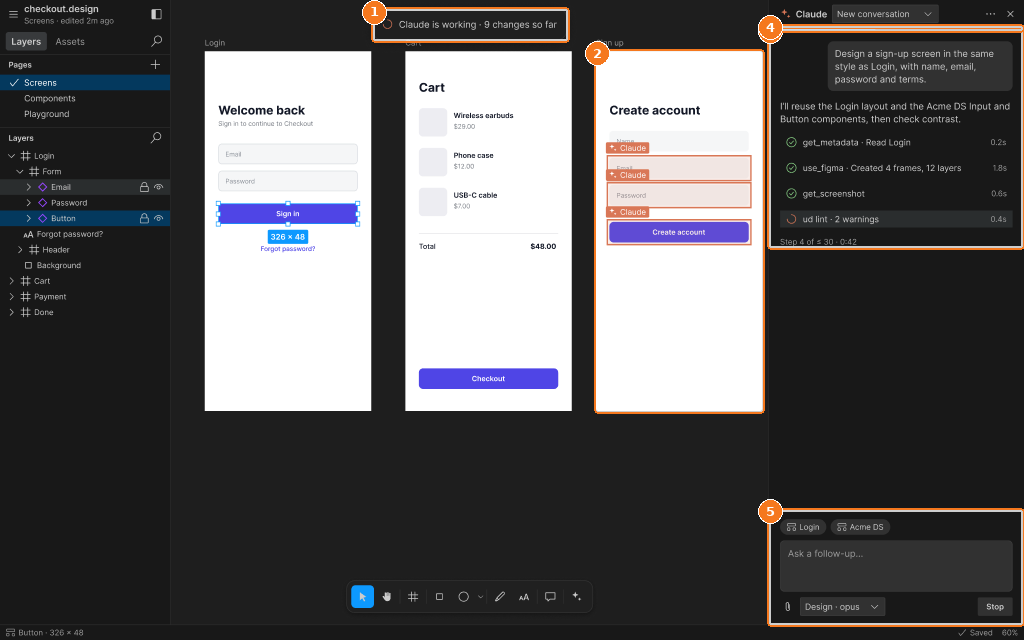Choose the Pen drawing tool
The image size is (1024, 640).
pos(500,596)
